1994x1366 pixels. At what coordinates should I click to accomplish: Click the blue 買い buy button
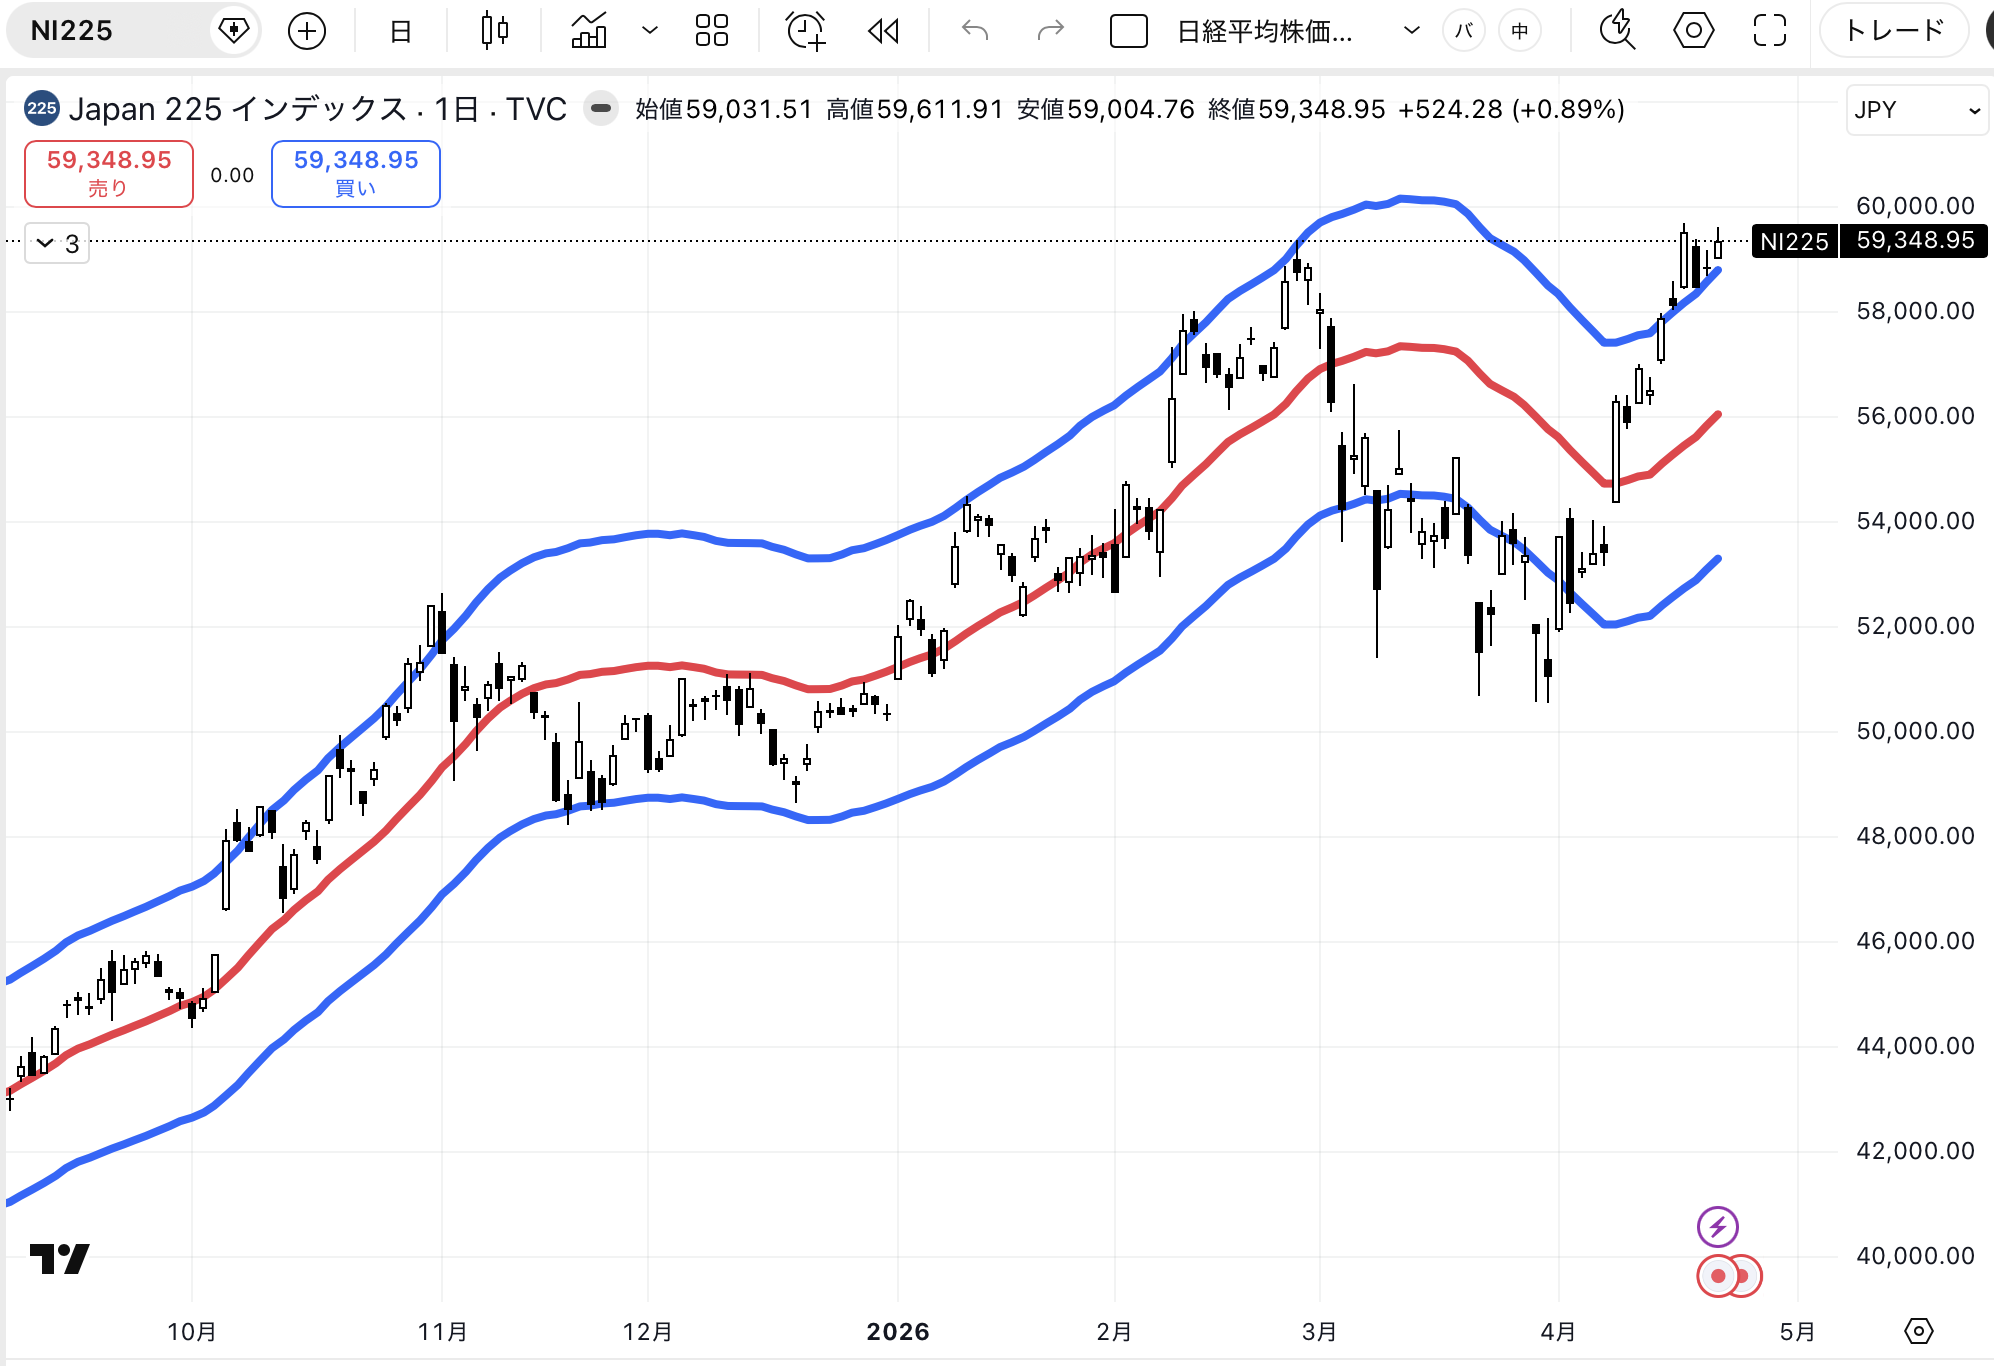(x=355, y=174)
